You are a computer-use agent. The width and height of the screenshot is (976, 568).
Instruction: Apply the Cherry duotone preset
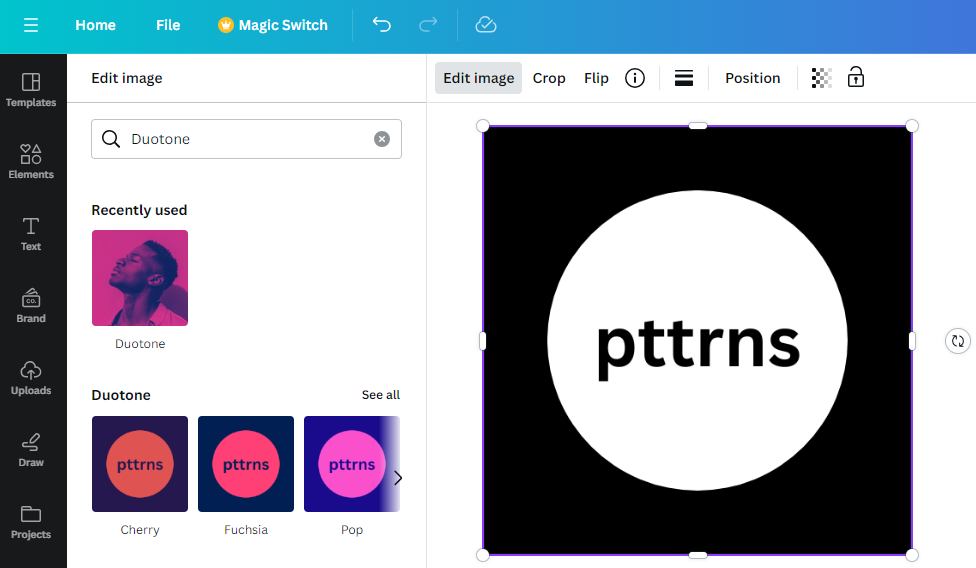pyautogui.click(x=140, y=464)
